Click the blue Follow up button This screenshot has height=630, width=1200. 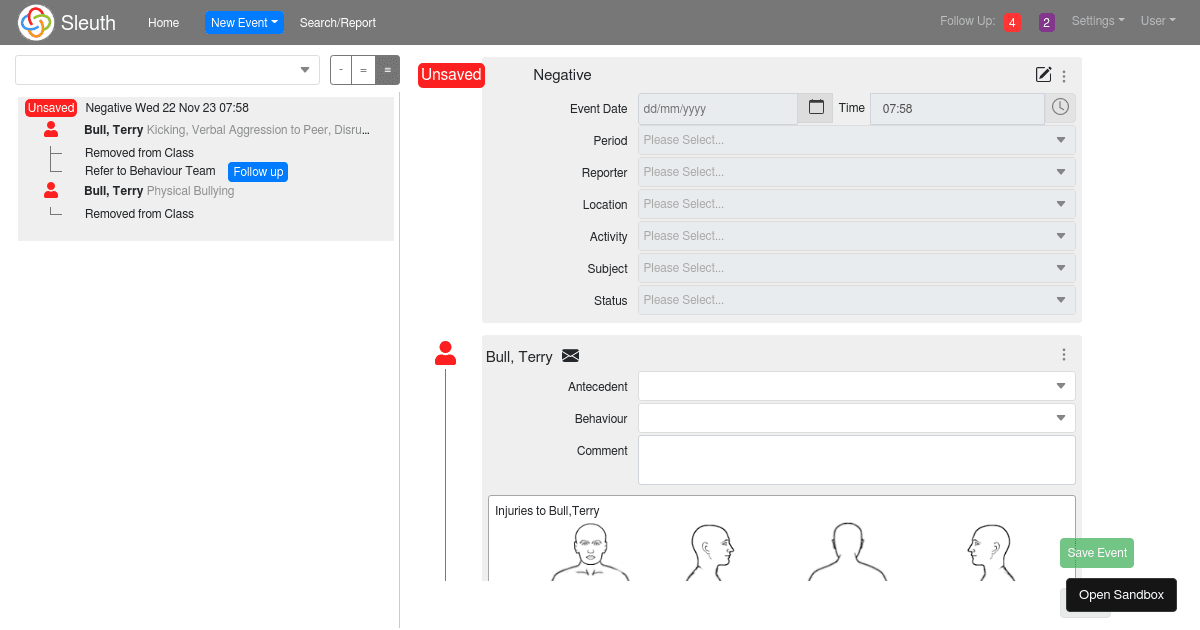(258, 172)
